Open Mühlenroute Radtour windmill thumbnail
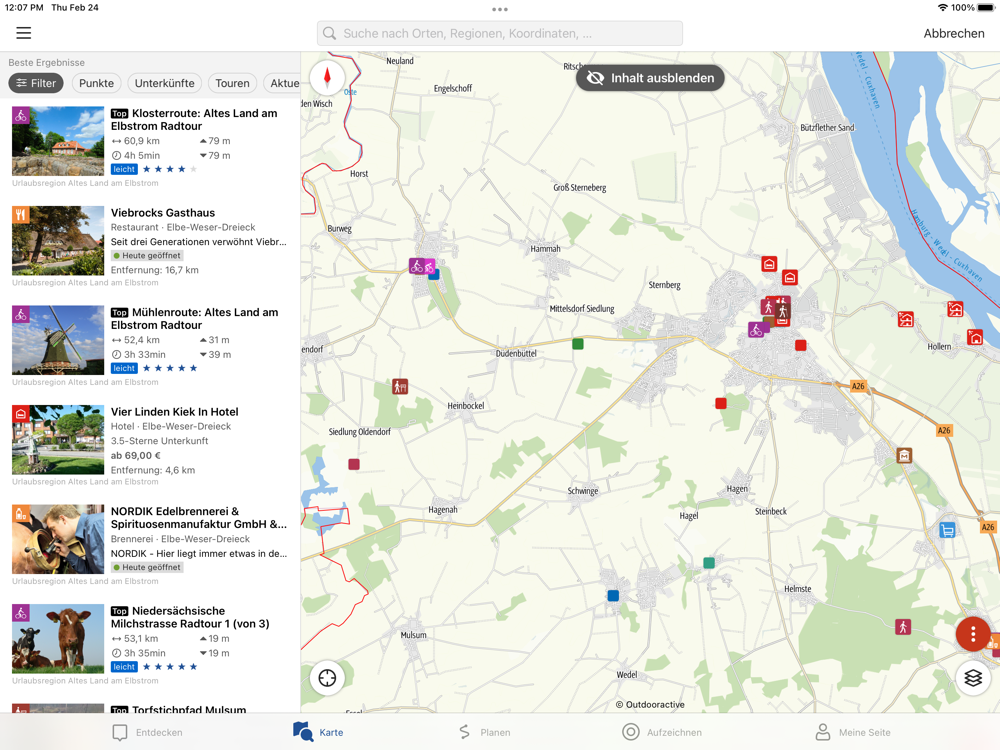The width and height of the screenshot is (1000, 750). coord(58,340)
